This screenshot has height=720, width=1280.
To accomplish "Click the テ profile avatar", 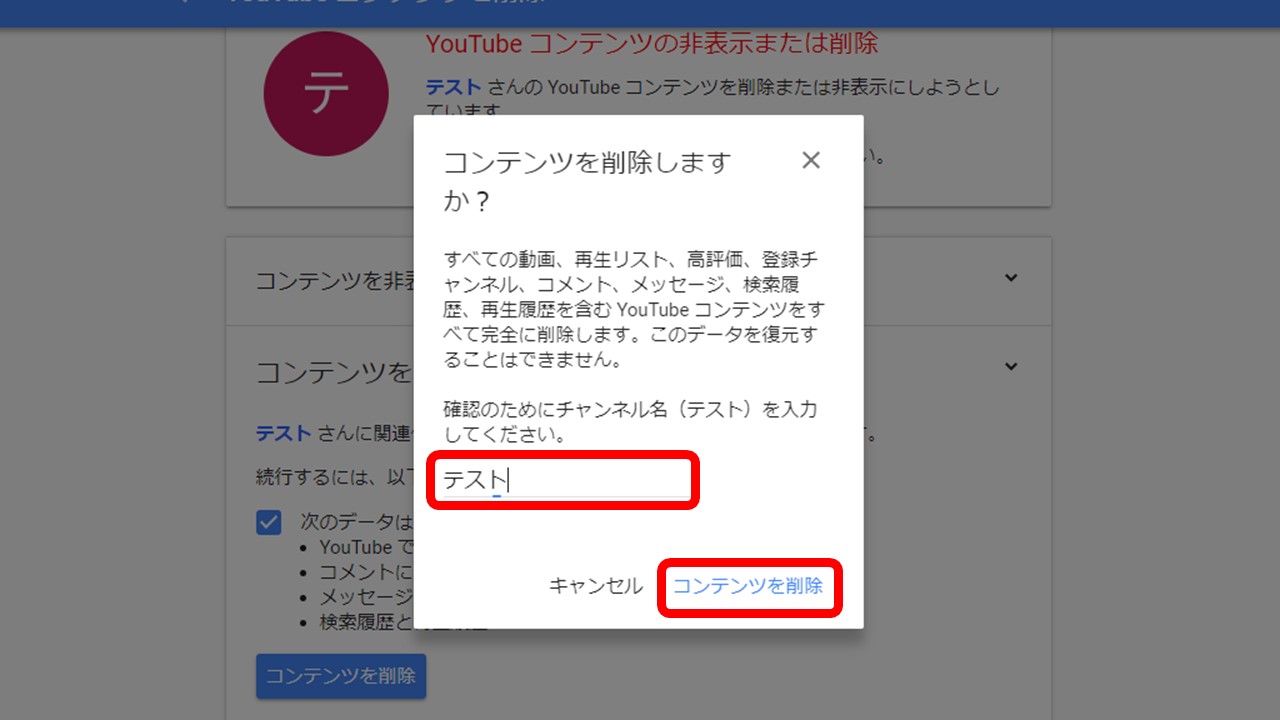I will (x=326, y=94).
